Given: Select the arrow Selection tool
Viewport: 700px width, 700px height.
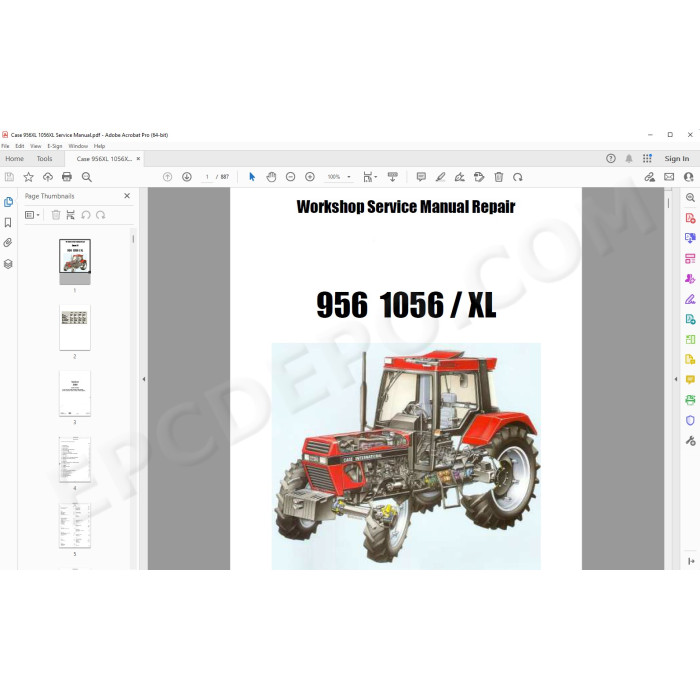Looking at the screenshot, I should 252,177.
